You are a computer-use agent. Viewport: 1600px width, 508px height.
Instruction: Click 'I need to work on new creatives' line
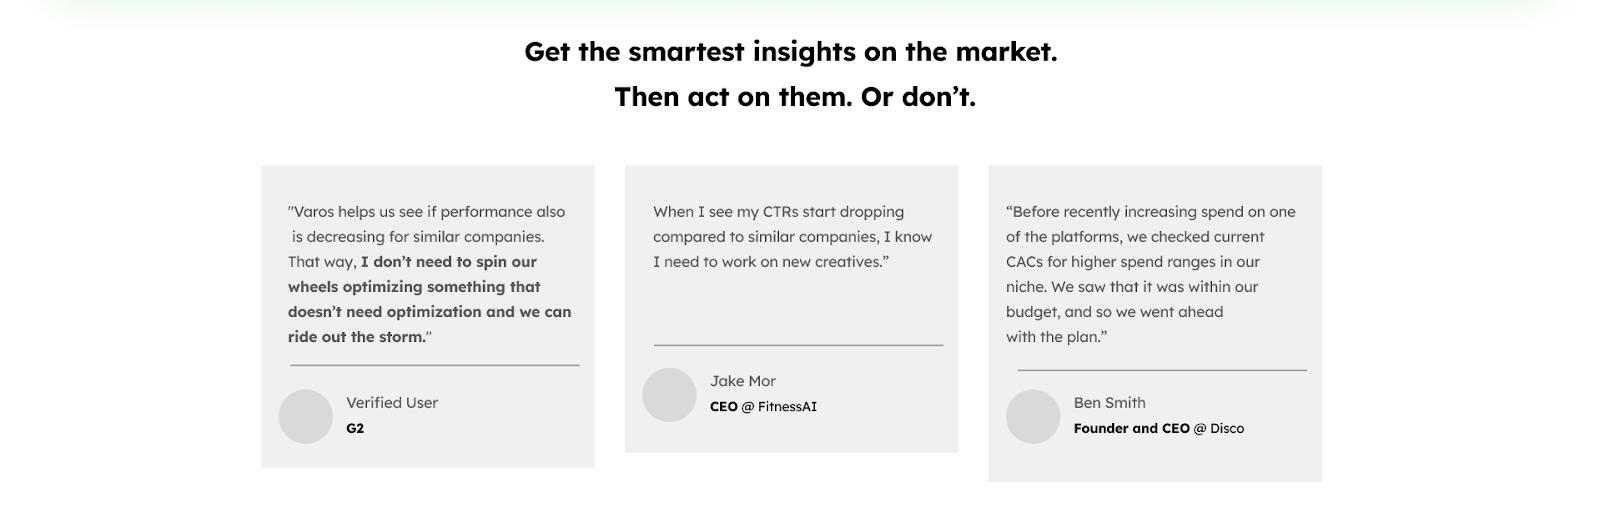pos(771,262)
